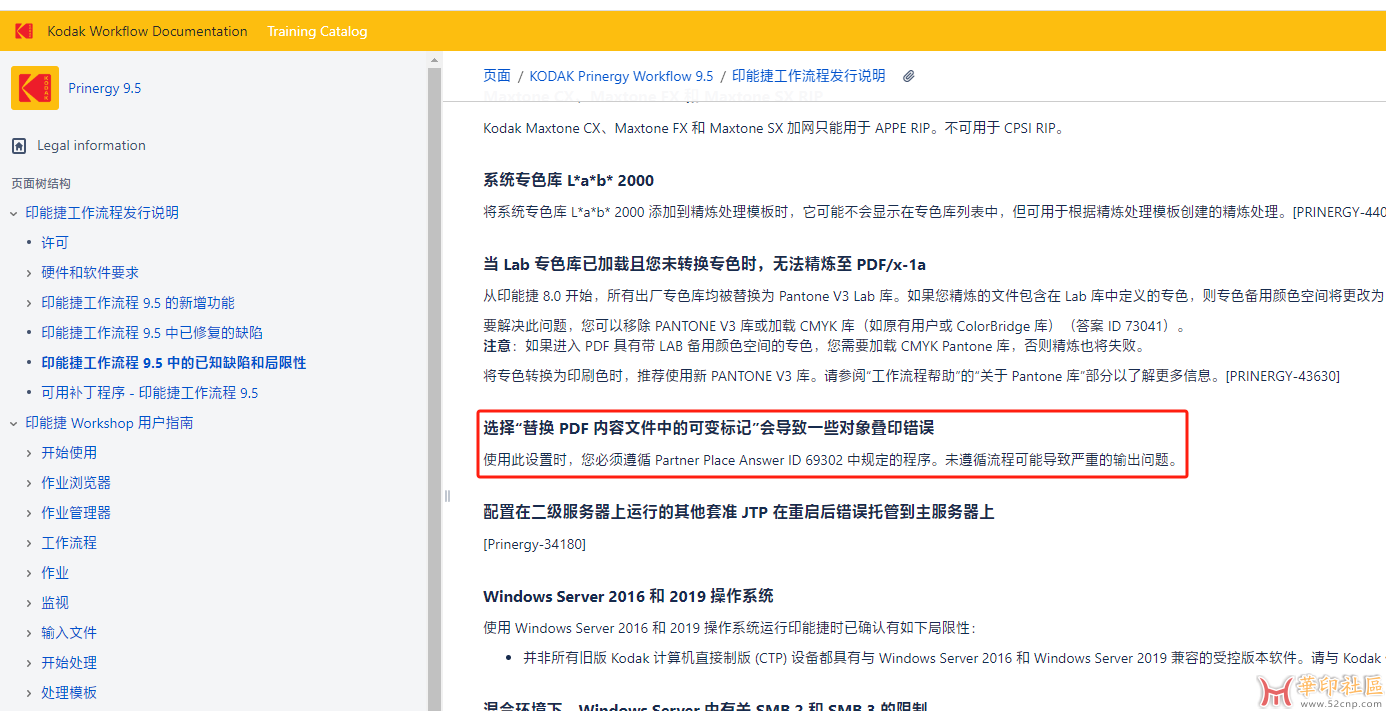Click the Legal information page icon
Viewport: 1386px width, 711px height.
coord(19,146)
